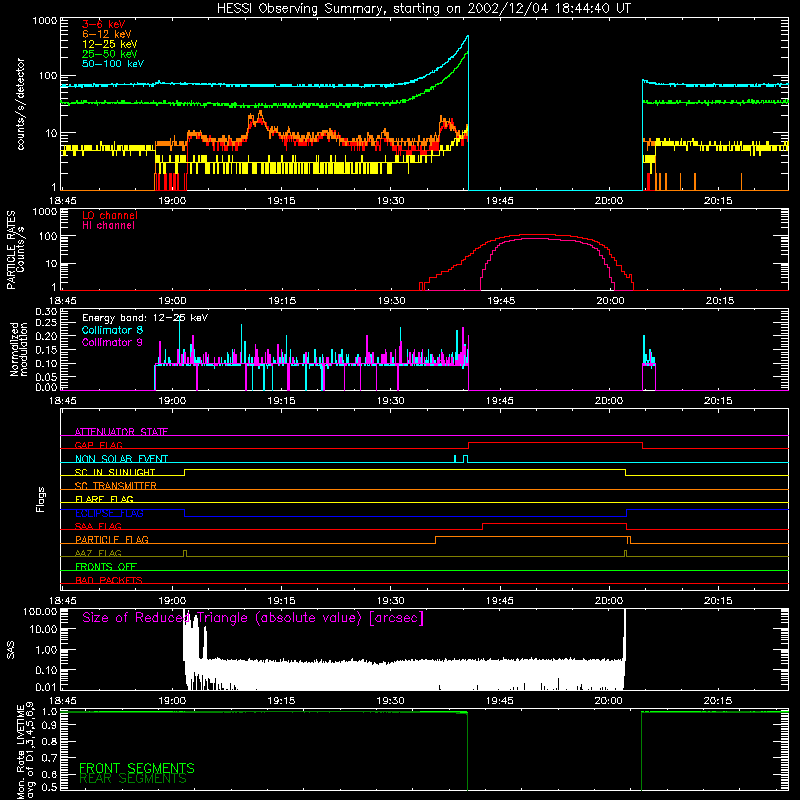Click 'Size of Reduced Triangle' plot title
The width and height of the screenshot is (800, 800).
pos(253,618)
